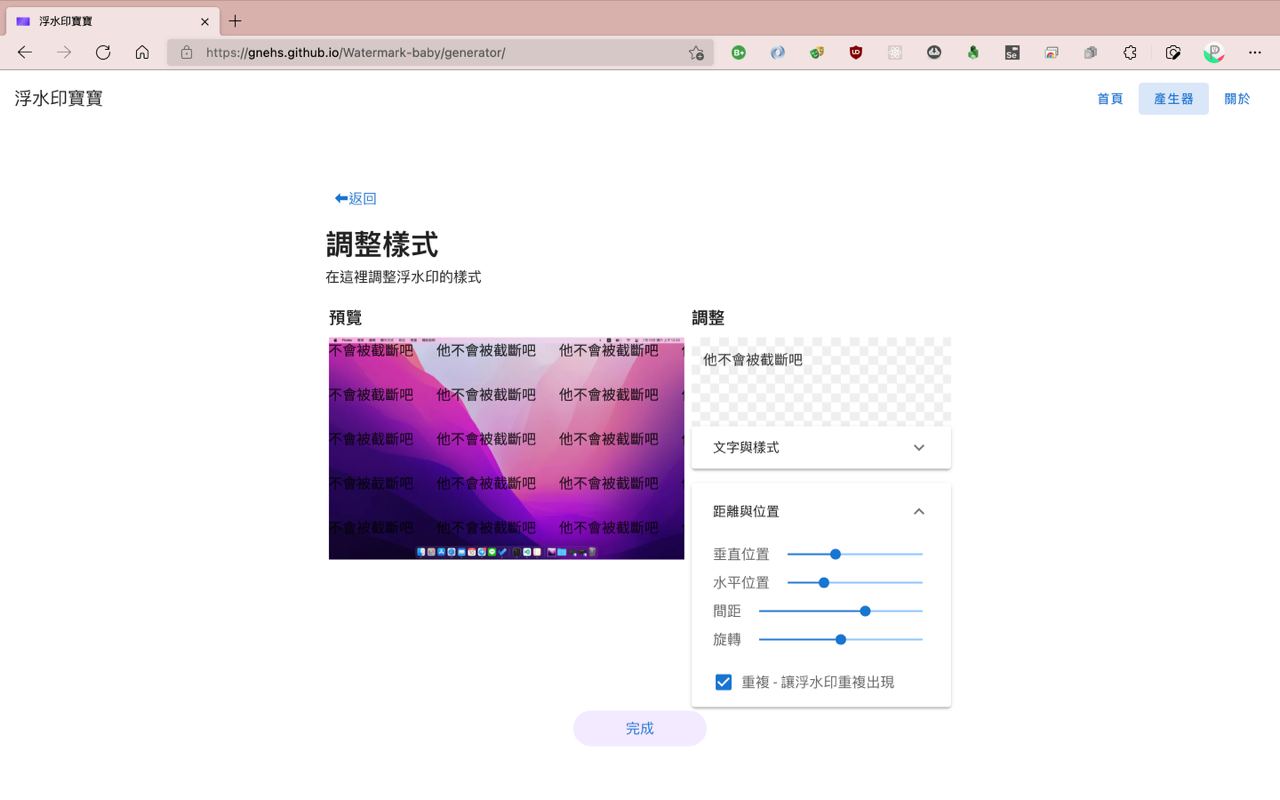Viewport: 1280px width, 800px height.
Task: Click the 垂直位置 slider handle
Action: 835,554
